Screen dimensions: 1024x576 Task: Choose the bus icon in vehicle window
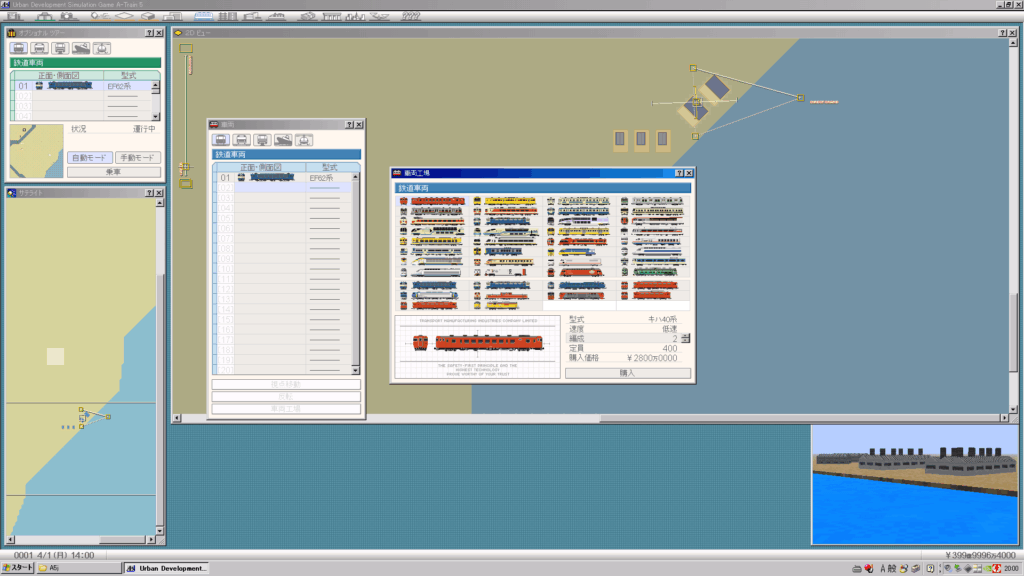[239, 139]
